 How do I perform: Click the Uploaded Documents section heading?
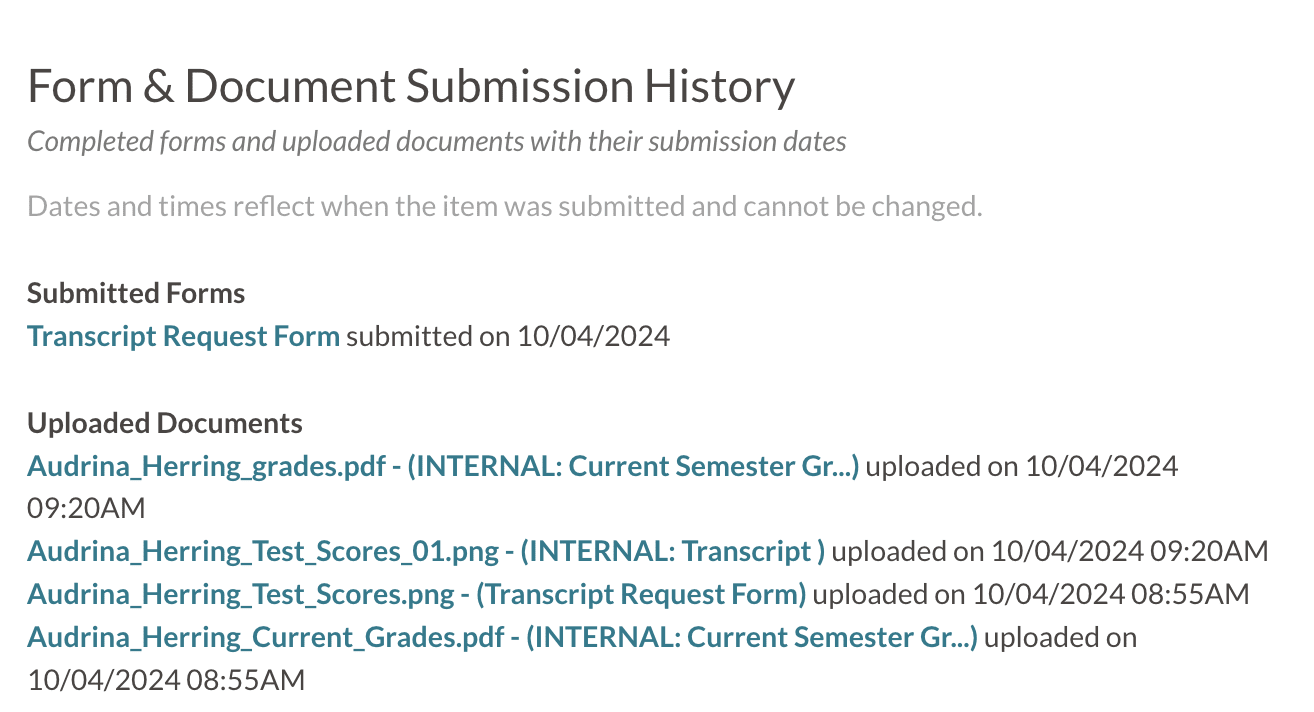(x=165, y=423)
